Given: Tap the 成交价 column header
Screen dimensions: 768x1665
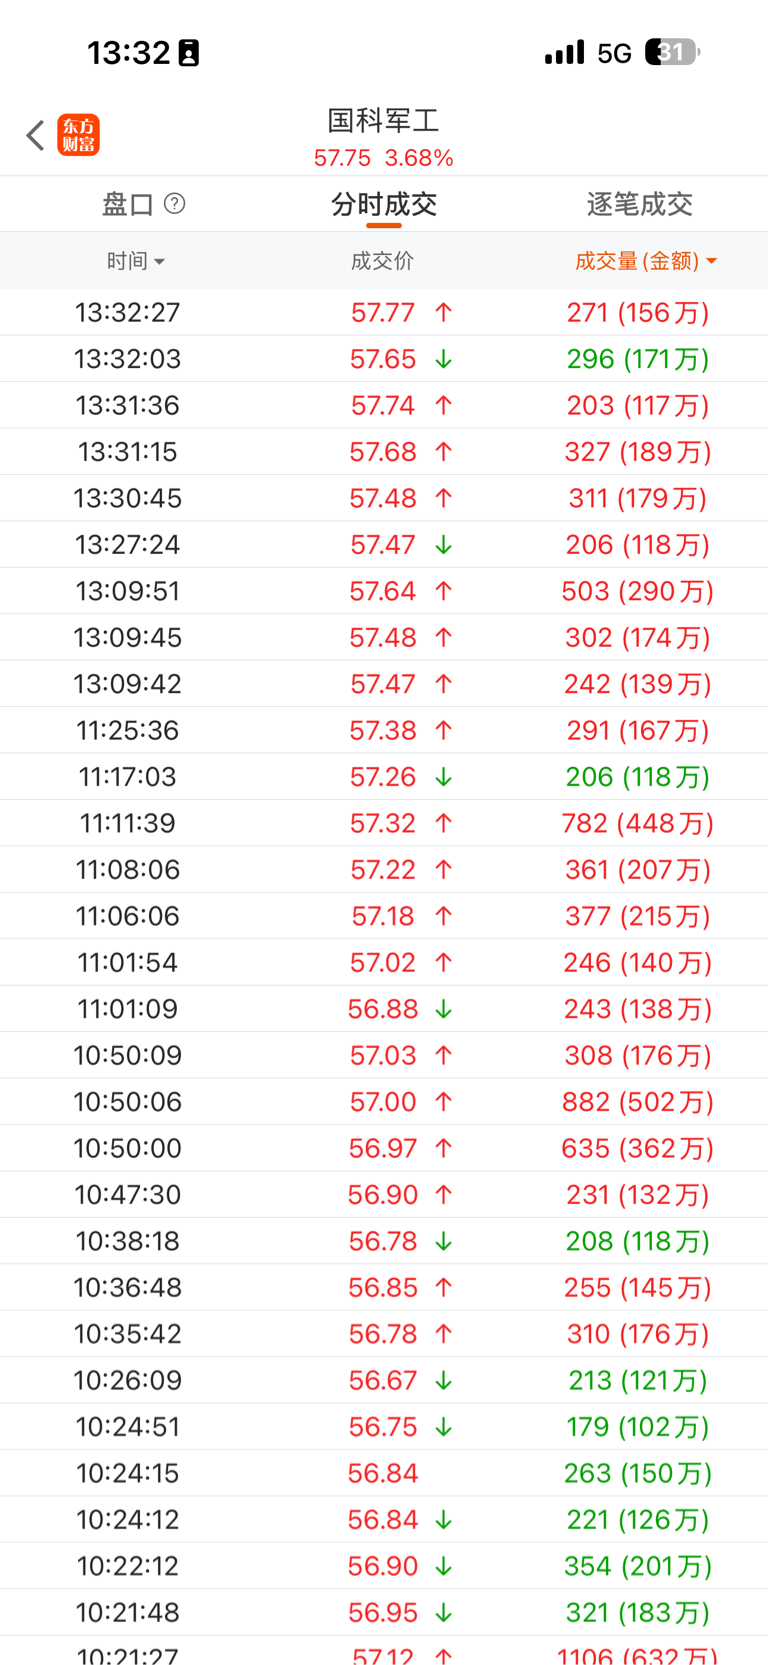Looking at the screenshot, I should (382, 261).
